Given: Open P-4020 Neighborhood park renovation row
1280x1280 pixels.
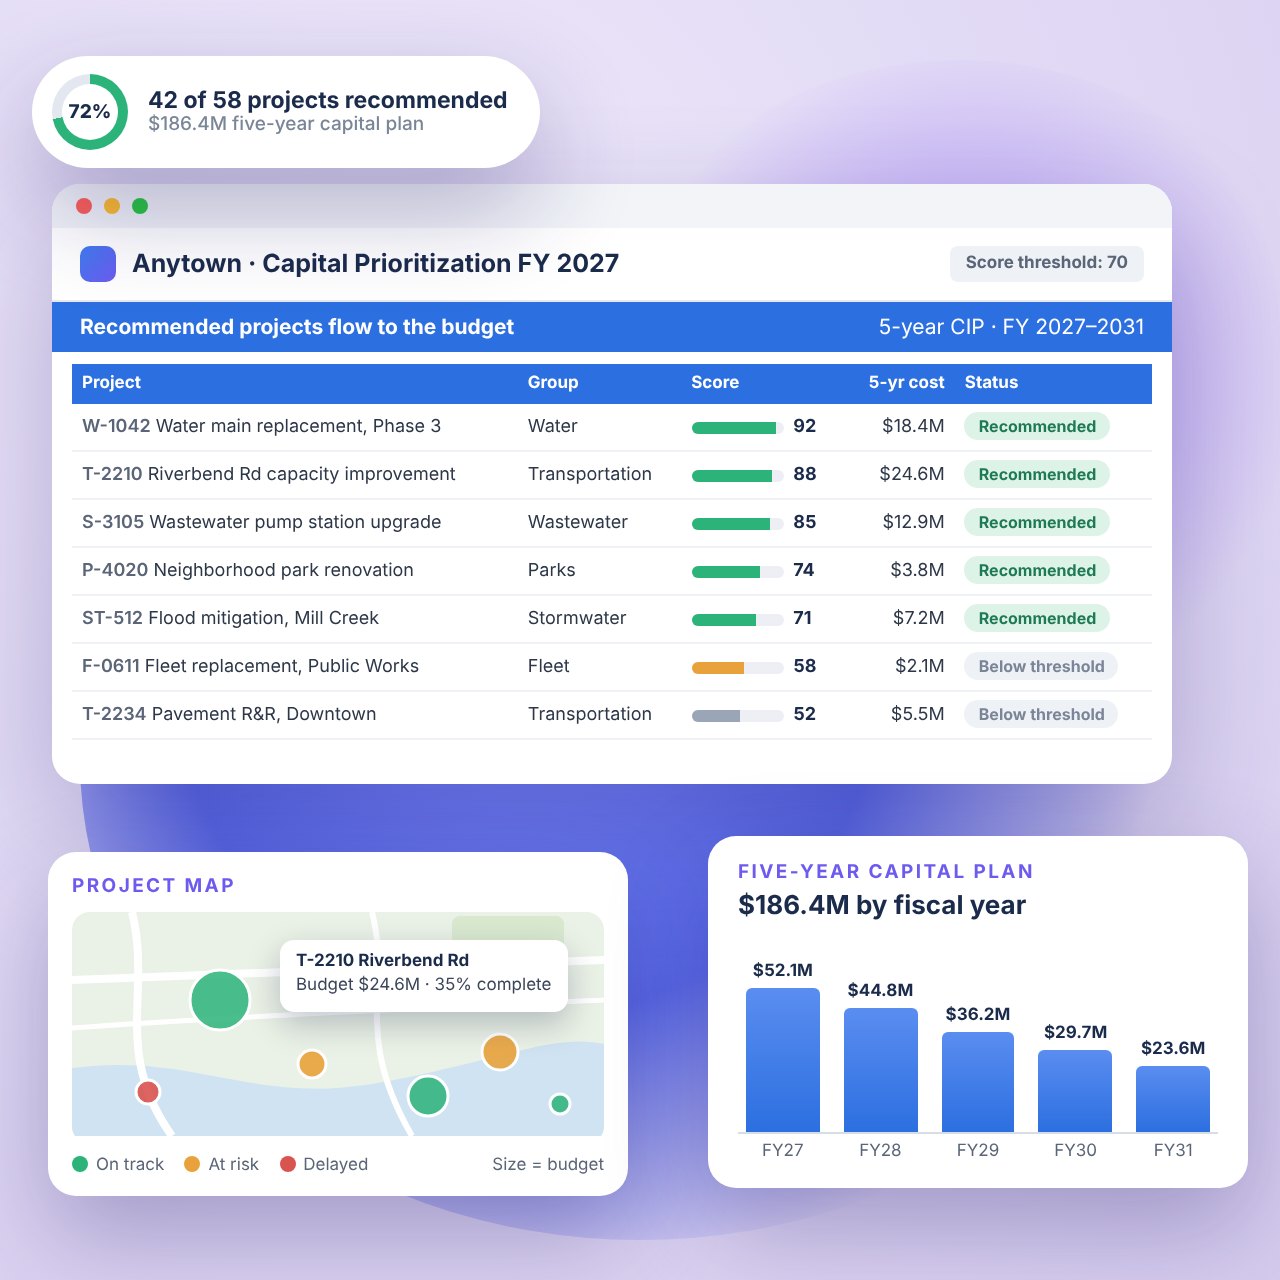Looking at the screenshot, I should 612,571.
